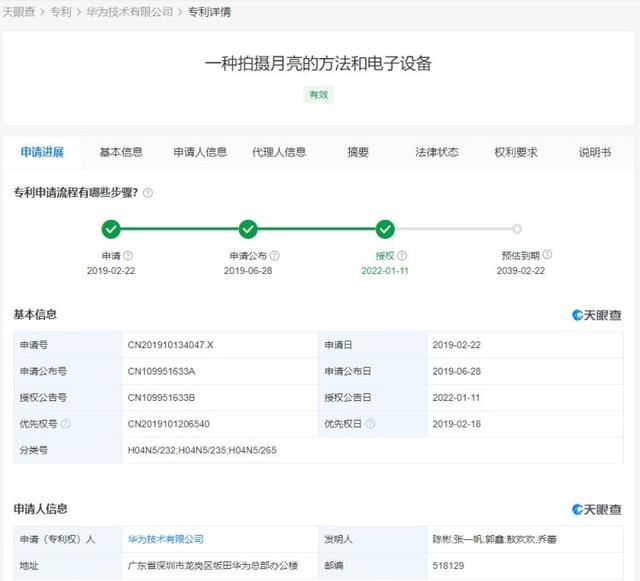Click the 授权 step checkmark circle

coord(385,229)
